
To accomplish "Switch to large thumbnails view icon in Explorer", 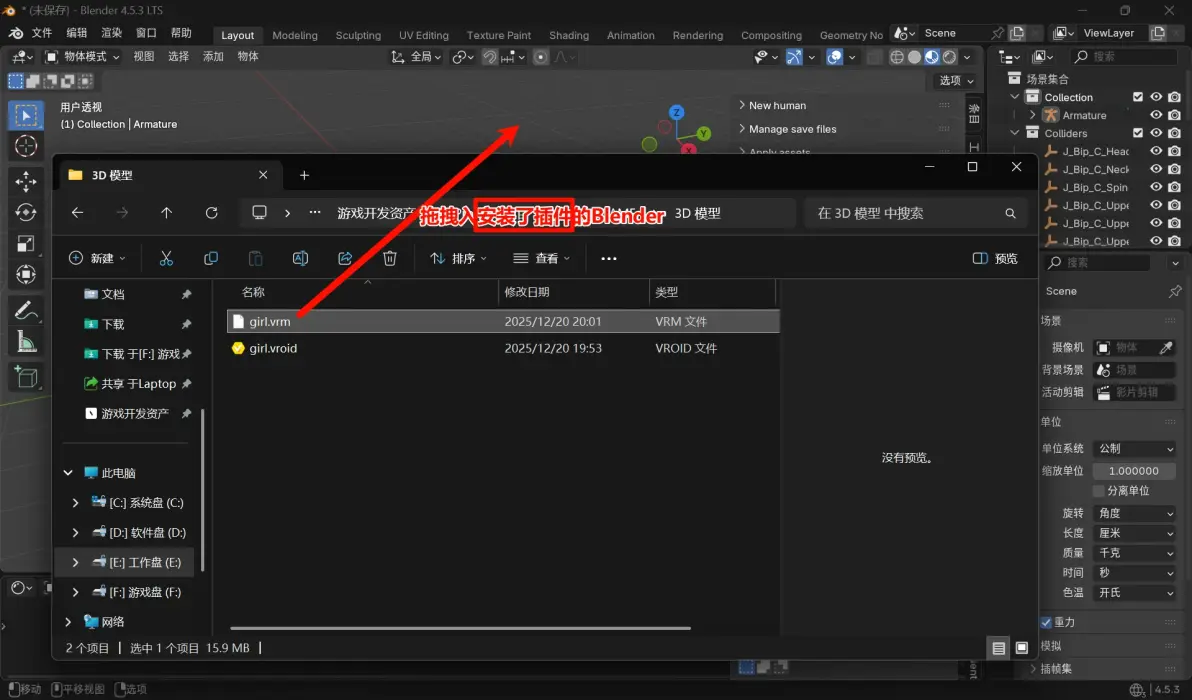I will [1022, 648].
